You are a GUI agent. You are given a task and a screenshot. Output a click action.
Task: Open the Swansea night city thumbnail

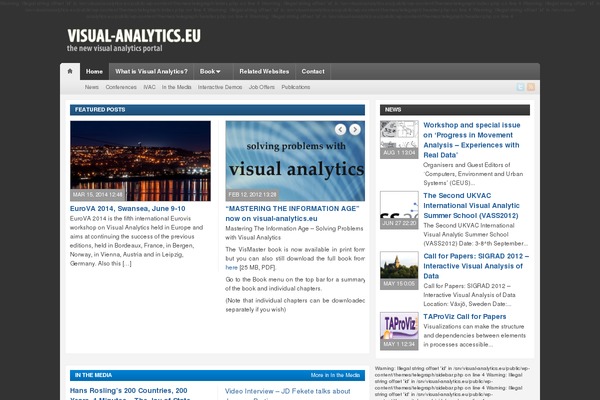(140, 161)
